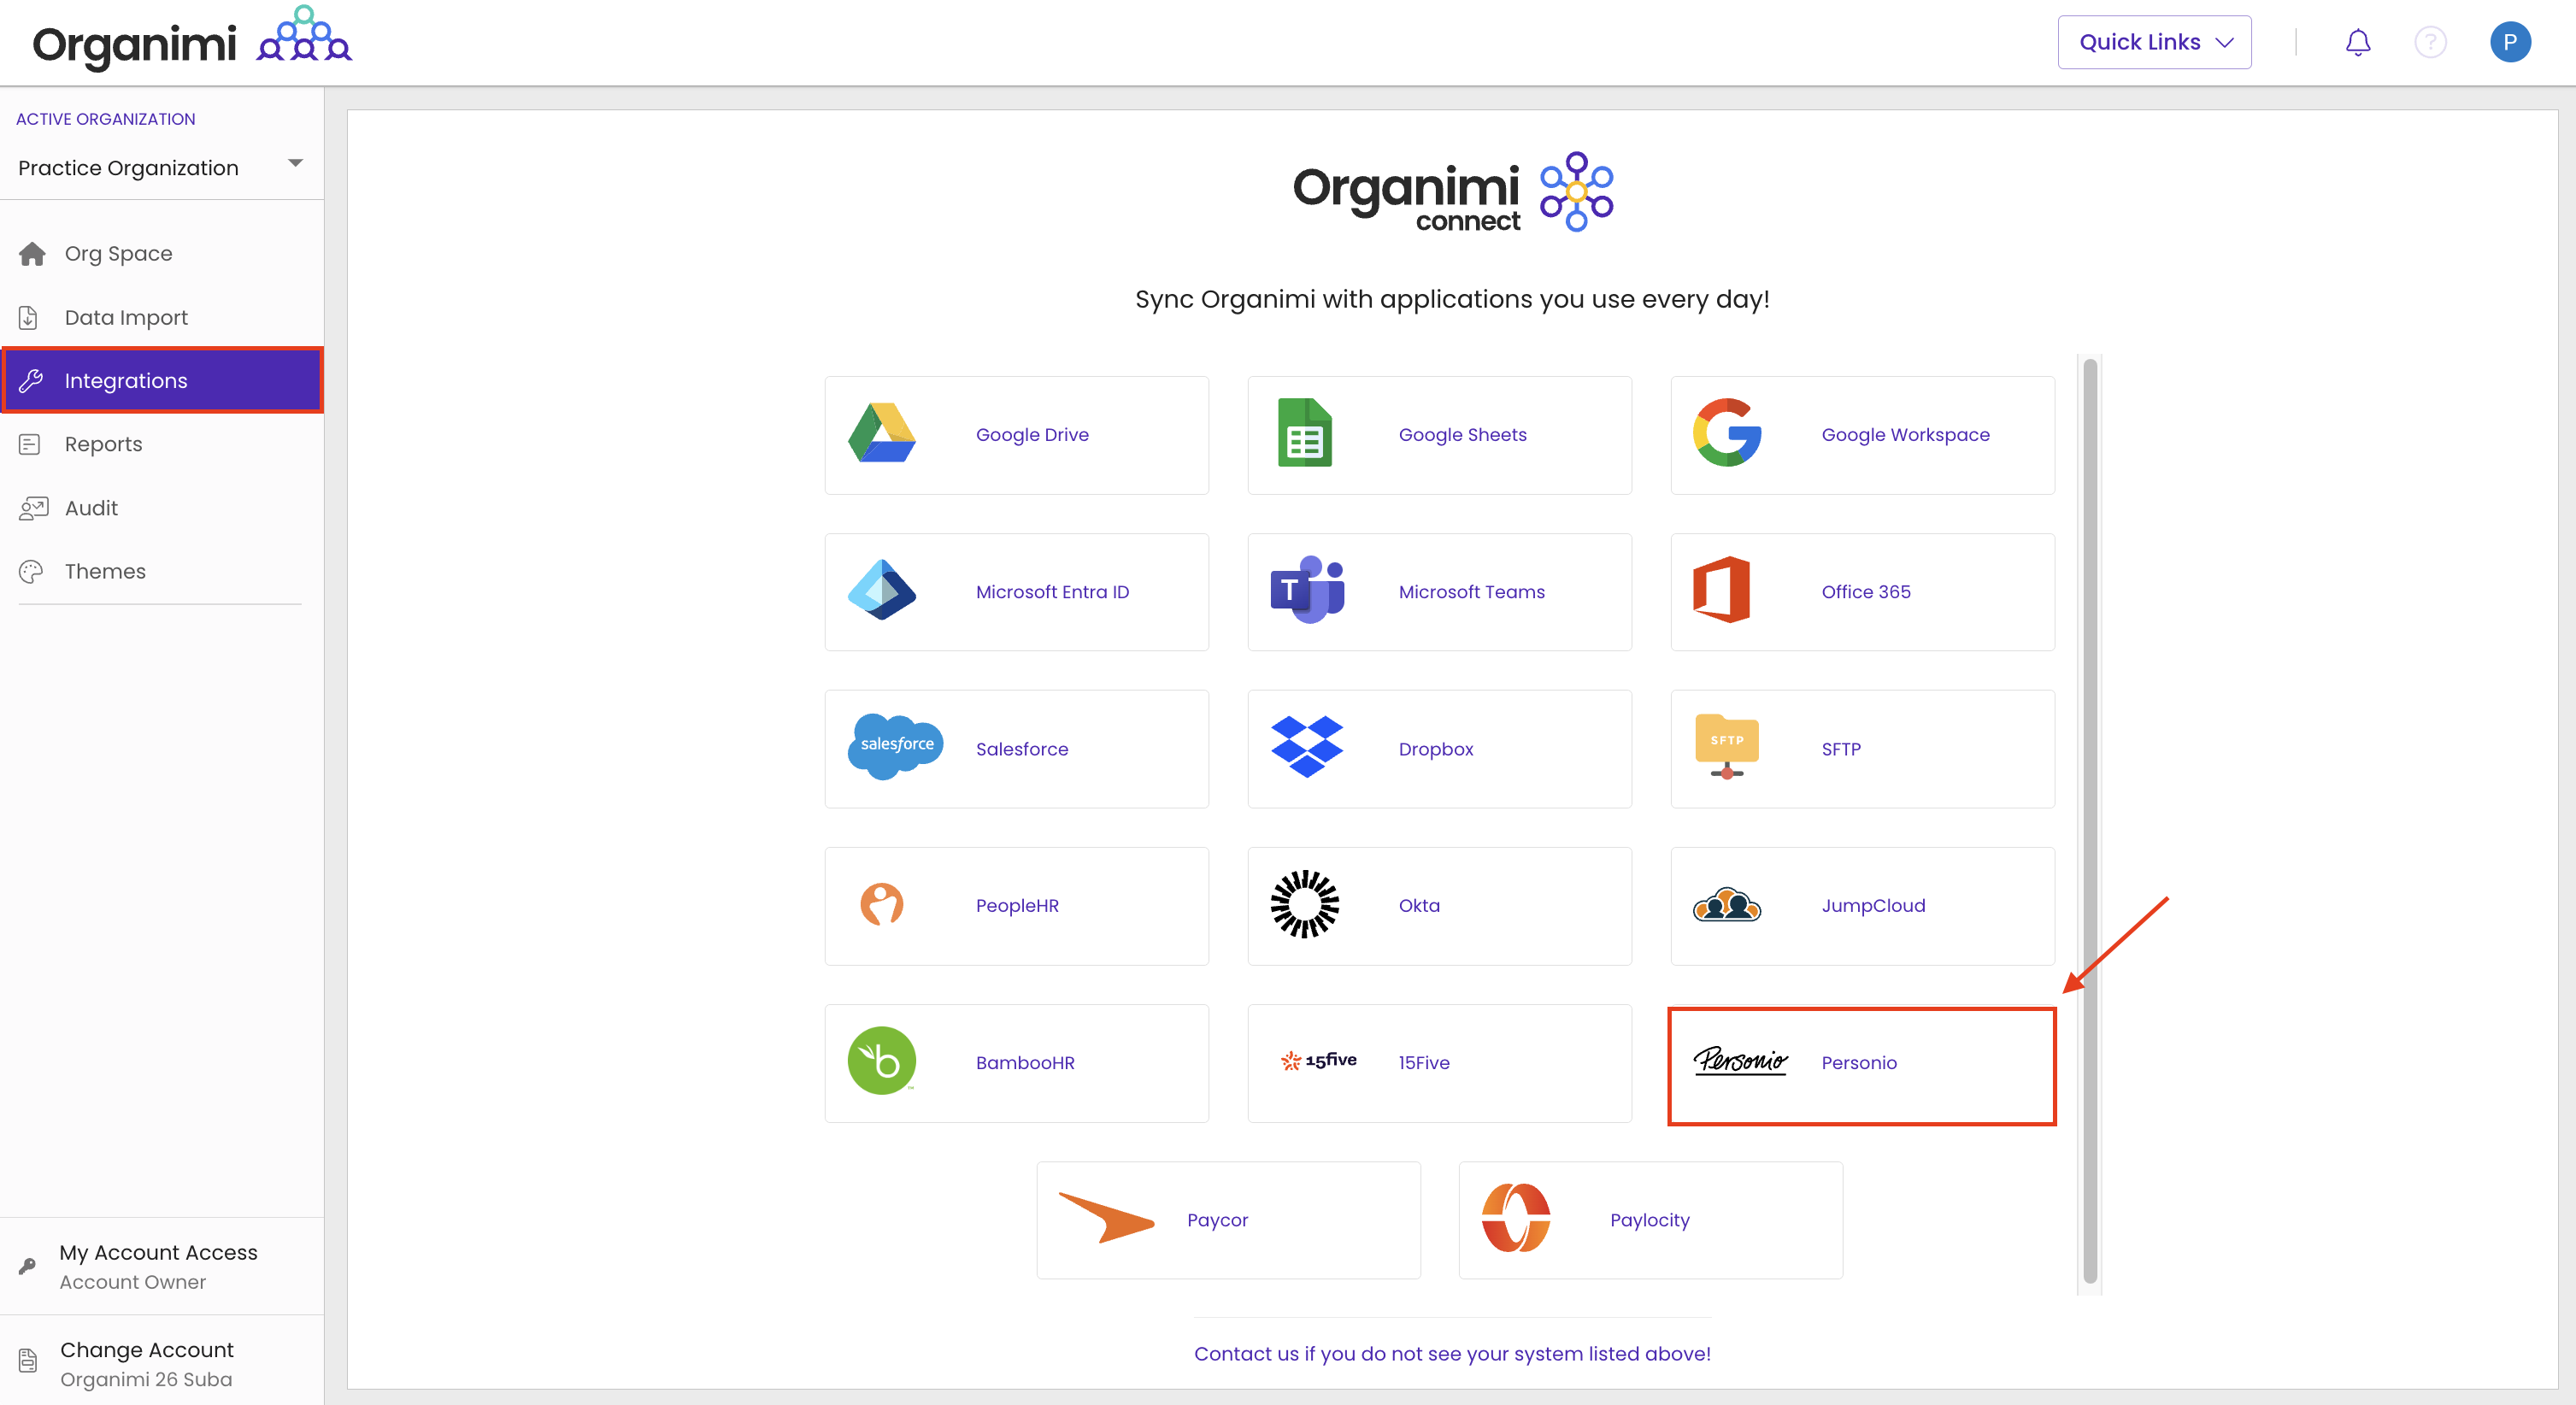
Task: Click the Microsoft Teams logo icon
Action: pos(1306,590)
